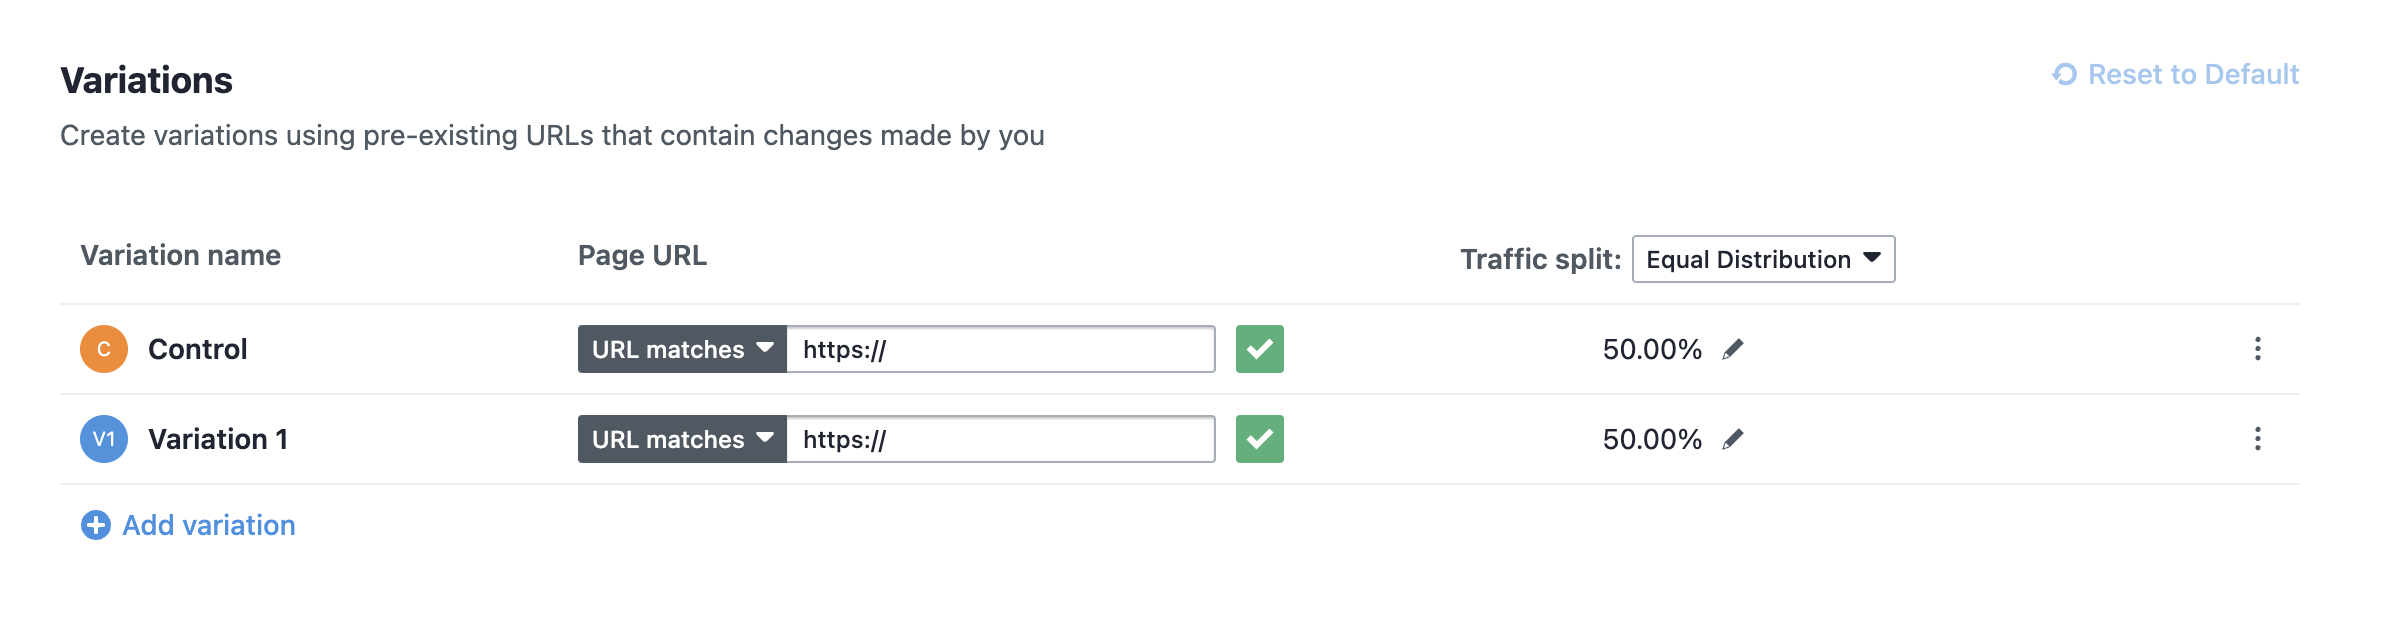Open Control row three-dot options menu
Screen dimensions: 2392x620
(2257, 349)
